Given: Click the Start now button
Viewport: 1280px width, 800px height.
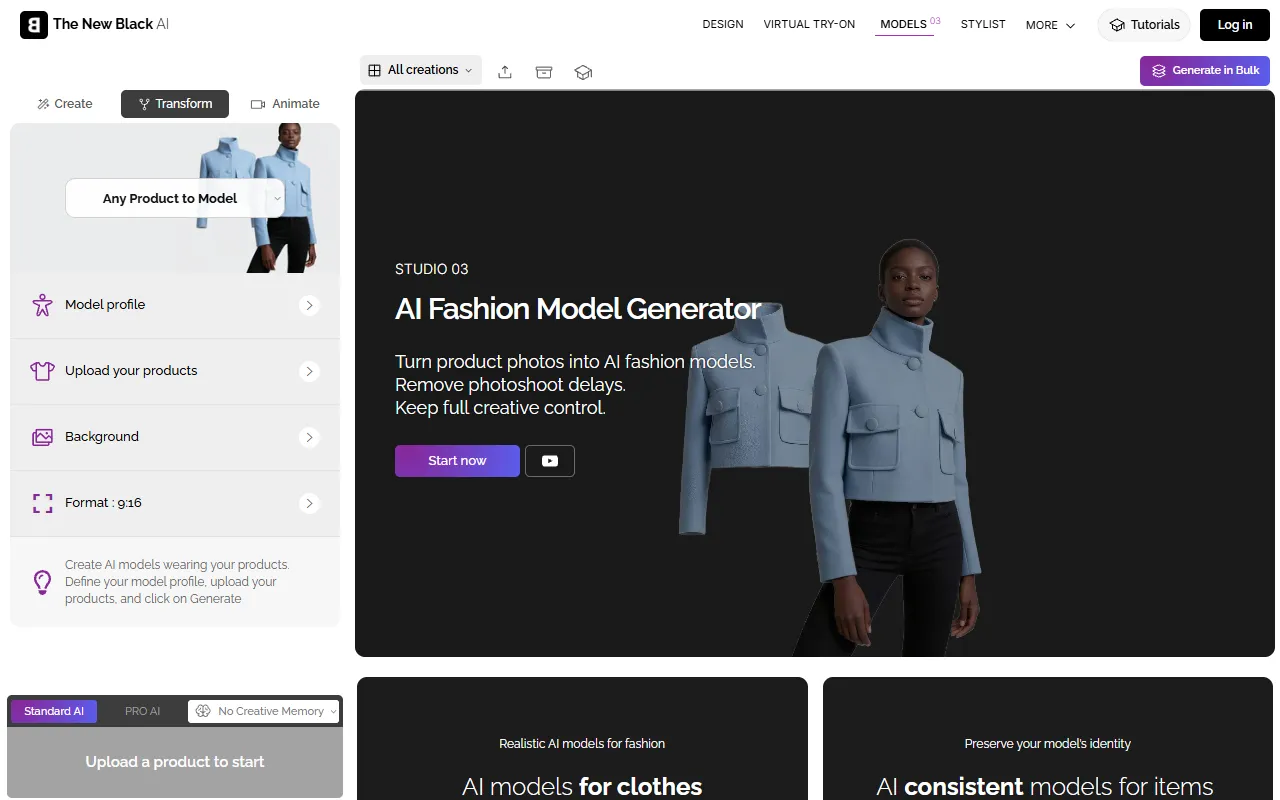Looking at the screenshot, I should tap(457, 461).
